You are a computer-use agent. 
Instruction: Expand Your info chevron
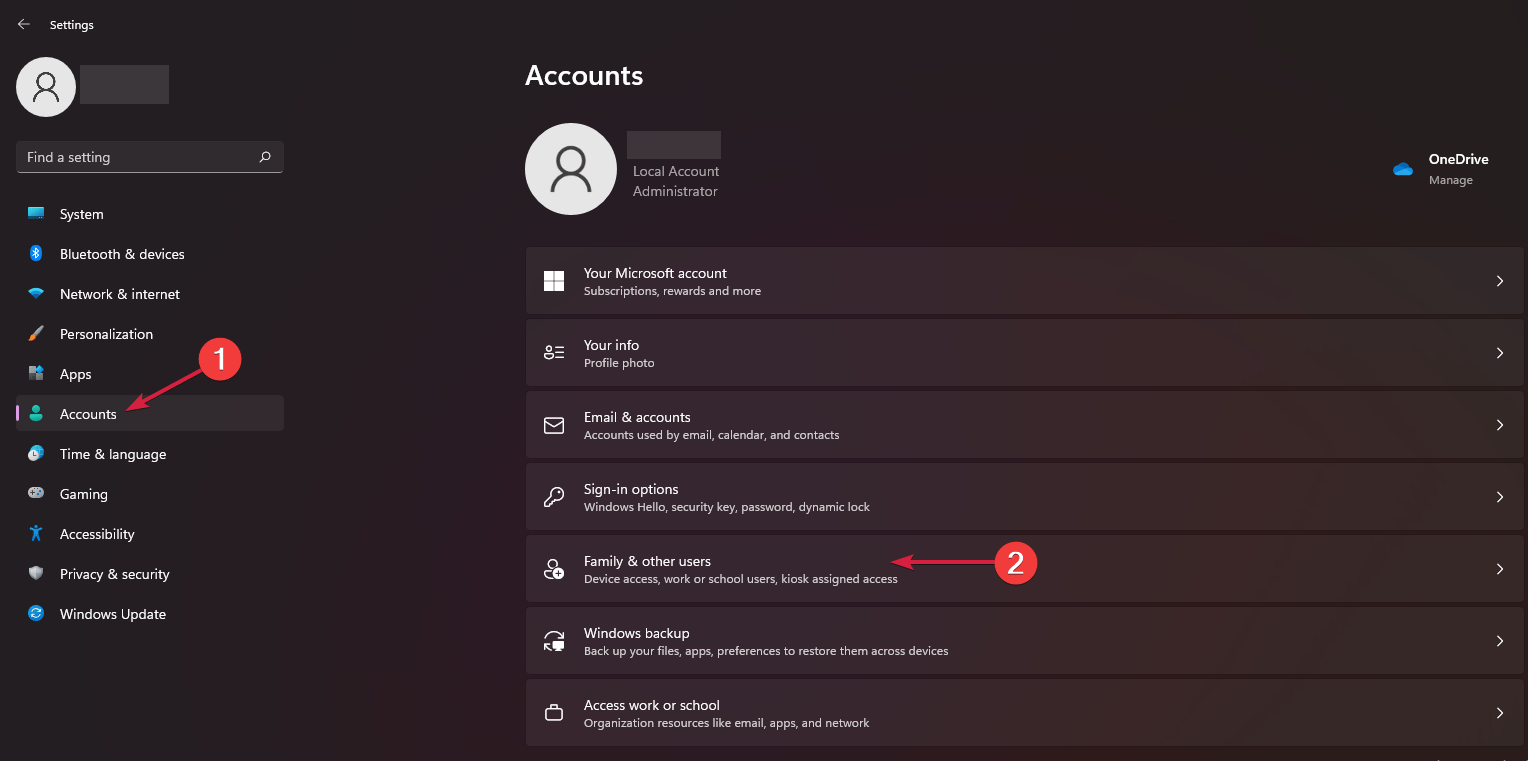pos(1500,353)
